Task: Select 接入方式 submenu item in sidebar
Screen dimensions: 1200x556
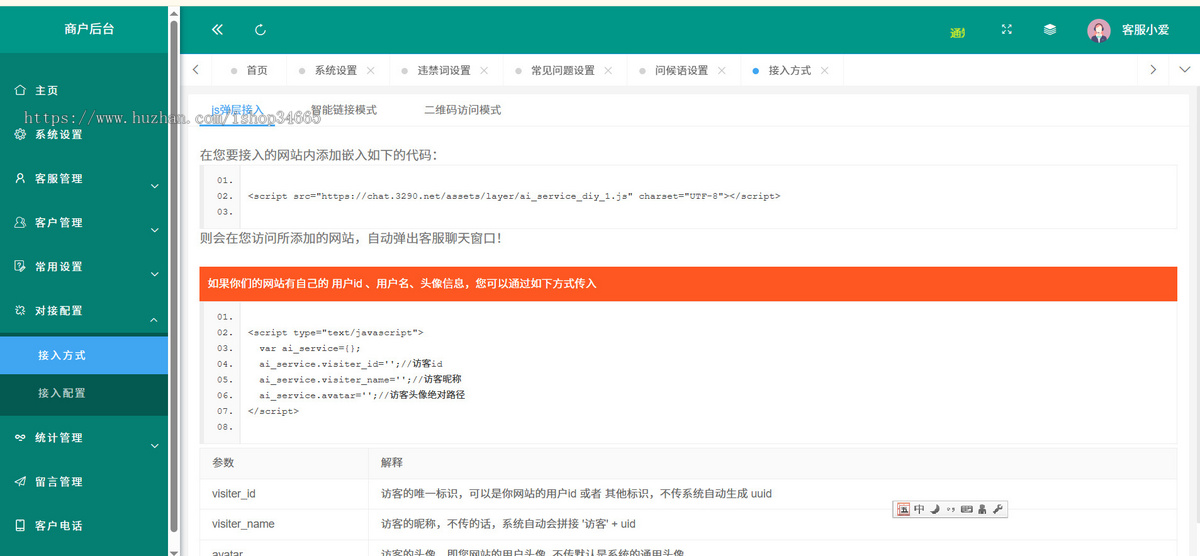Action: tap(84, 355)
